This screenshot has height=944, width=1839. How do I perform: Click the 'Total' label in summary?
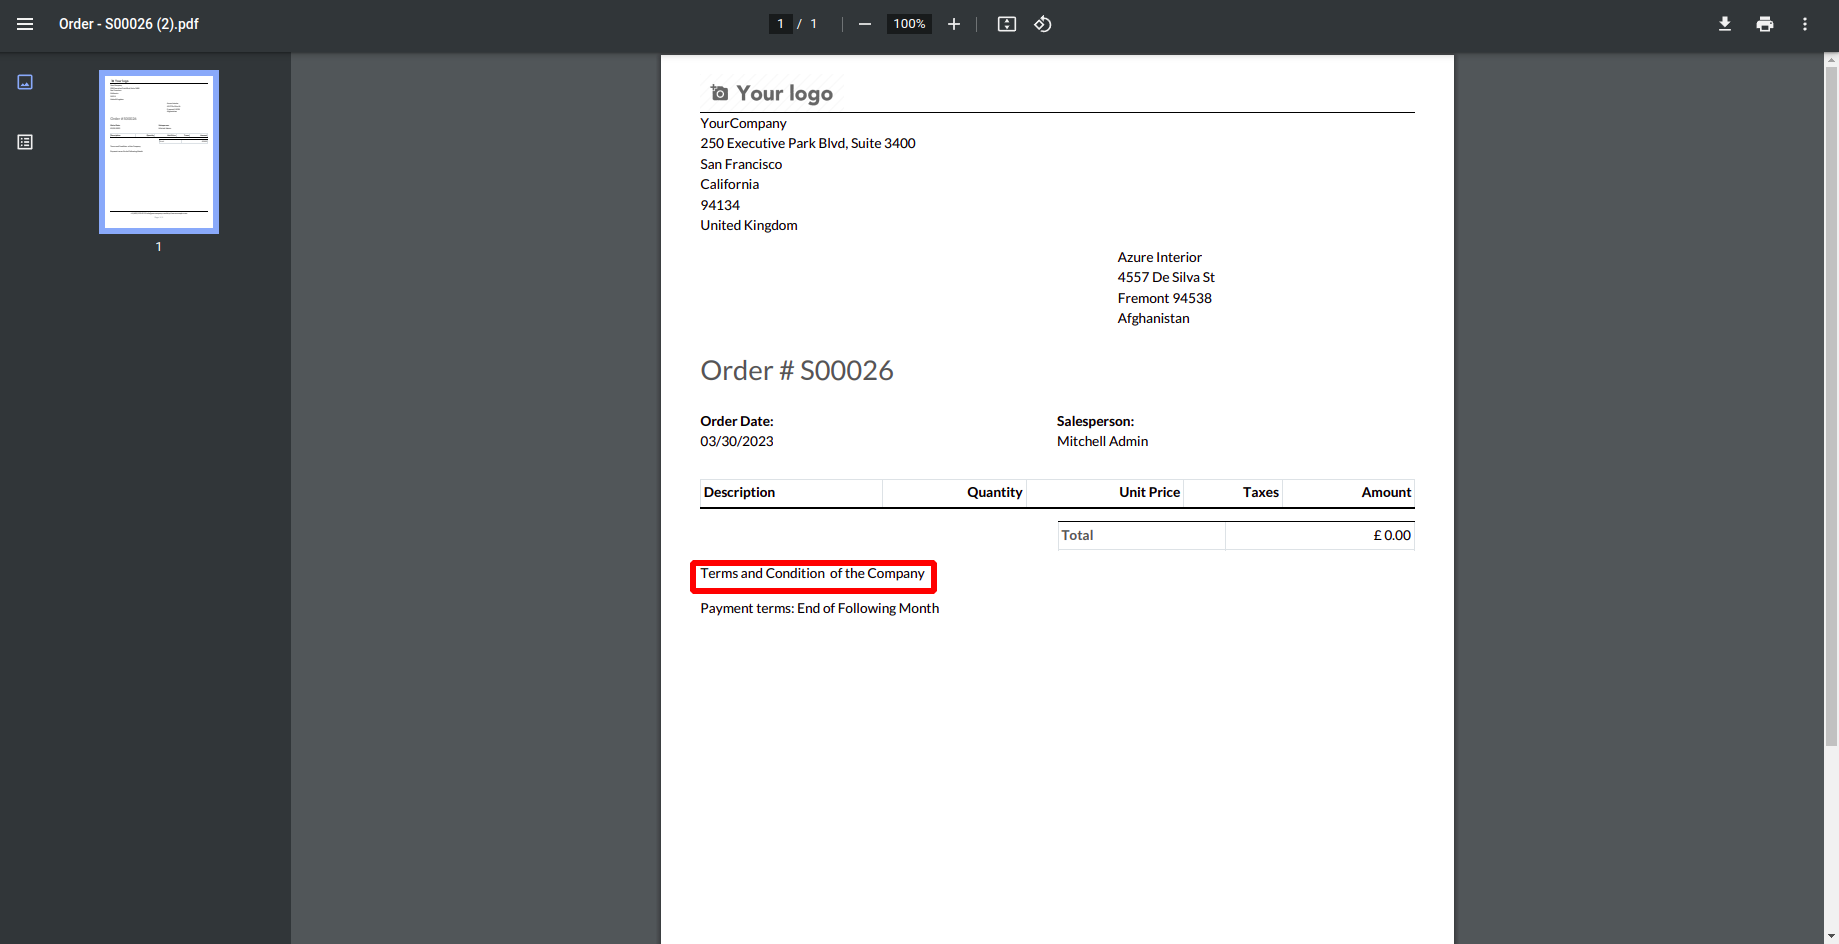[x=1077, y=535]
